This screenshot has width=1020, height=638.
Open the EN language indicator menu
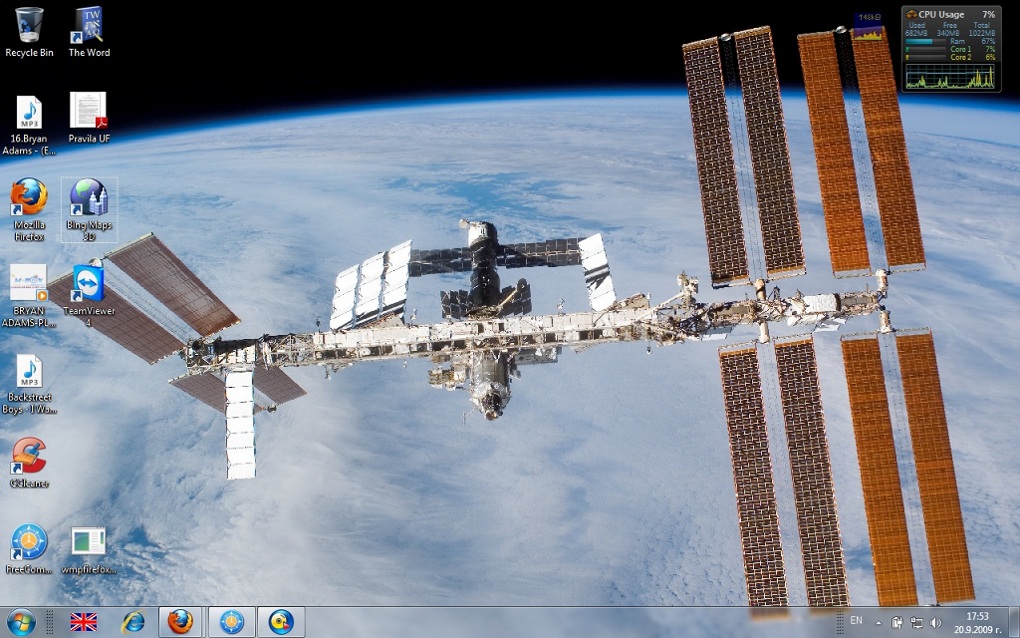click(856, 621)
